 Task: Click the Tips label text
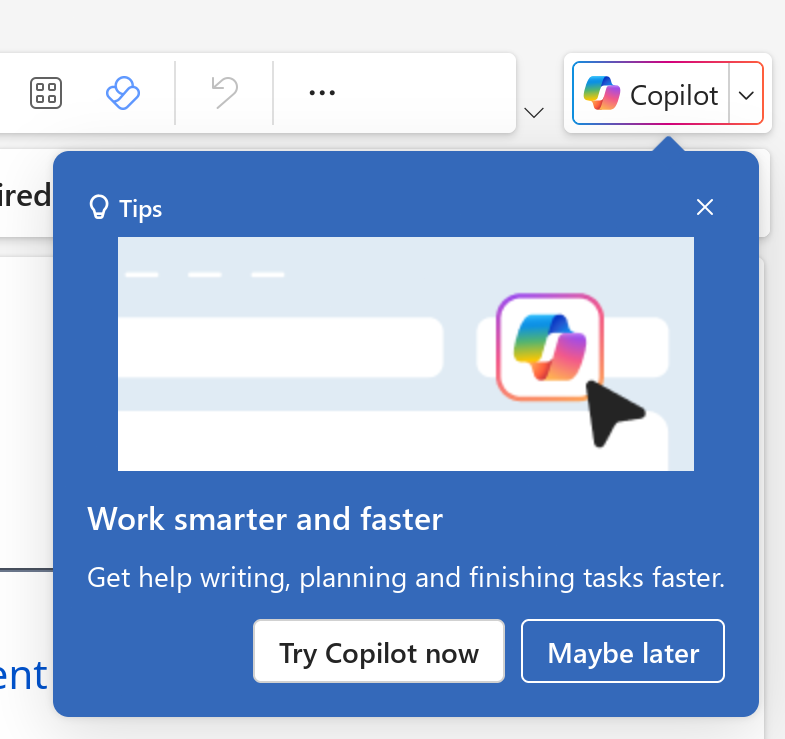141,209
